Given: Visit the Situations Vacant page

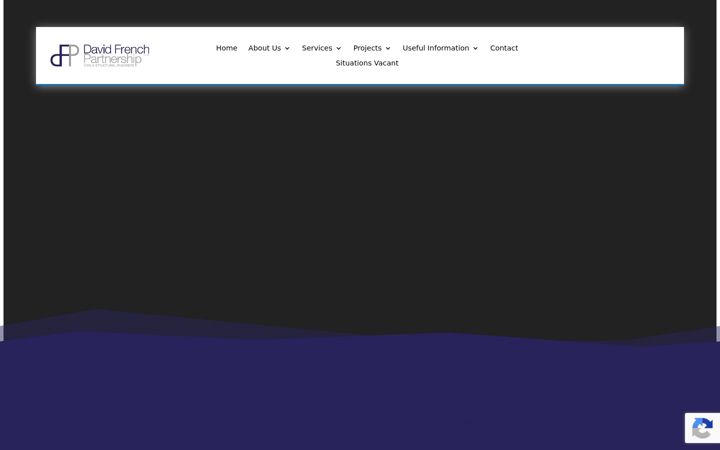Looking at the screenshot, I should coord(367,63).
